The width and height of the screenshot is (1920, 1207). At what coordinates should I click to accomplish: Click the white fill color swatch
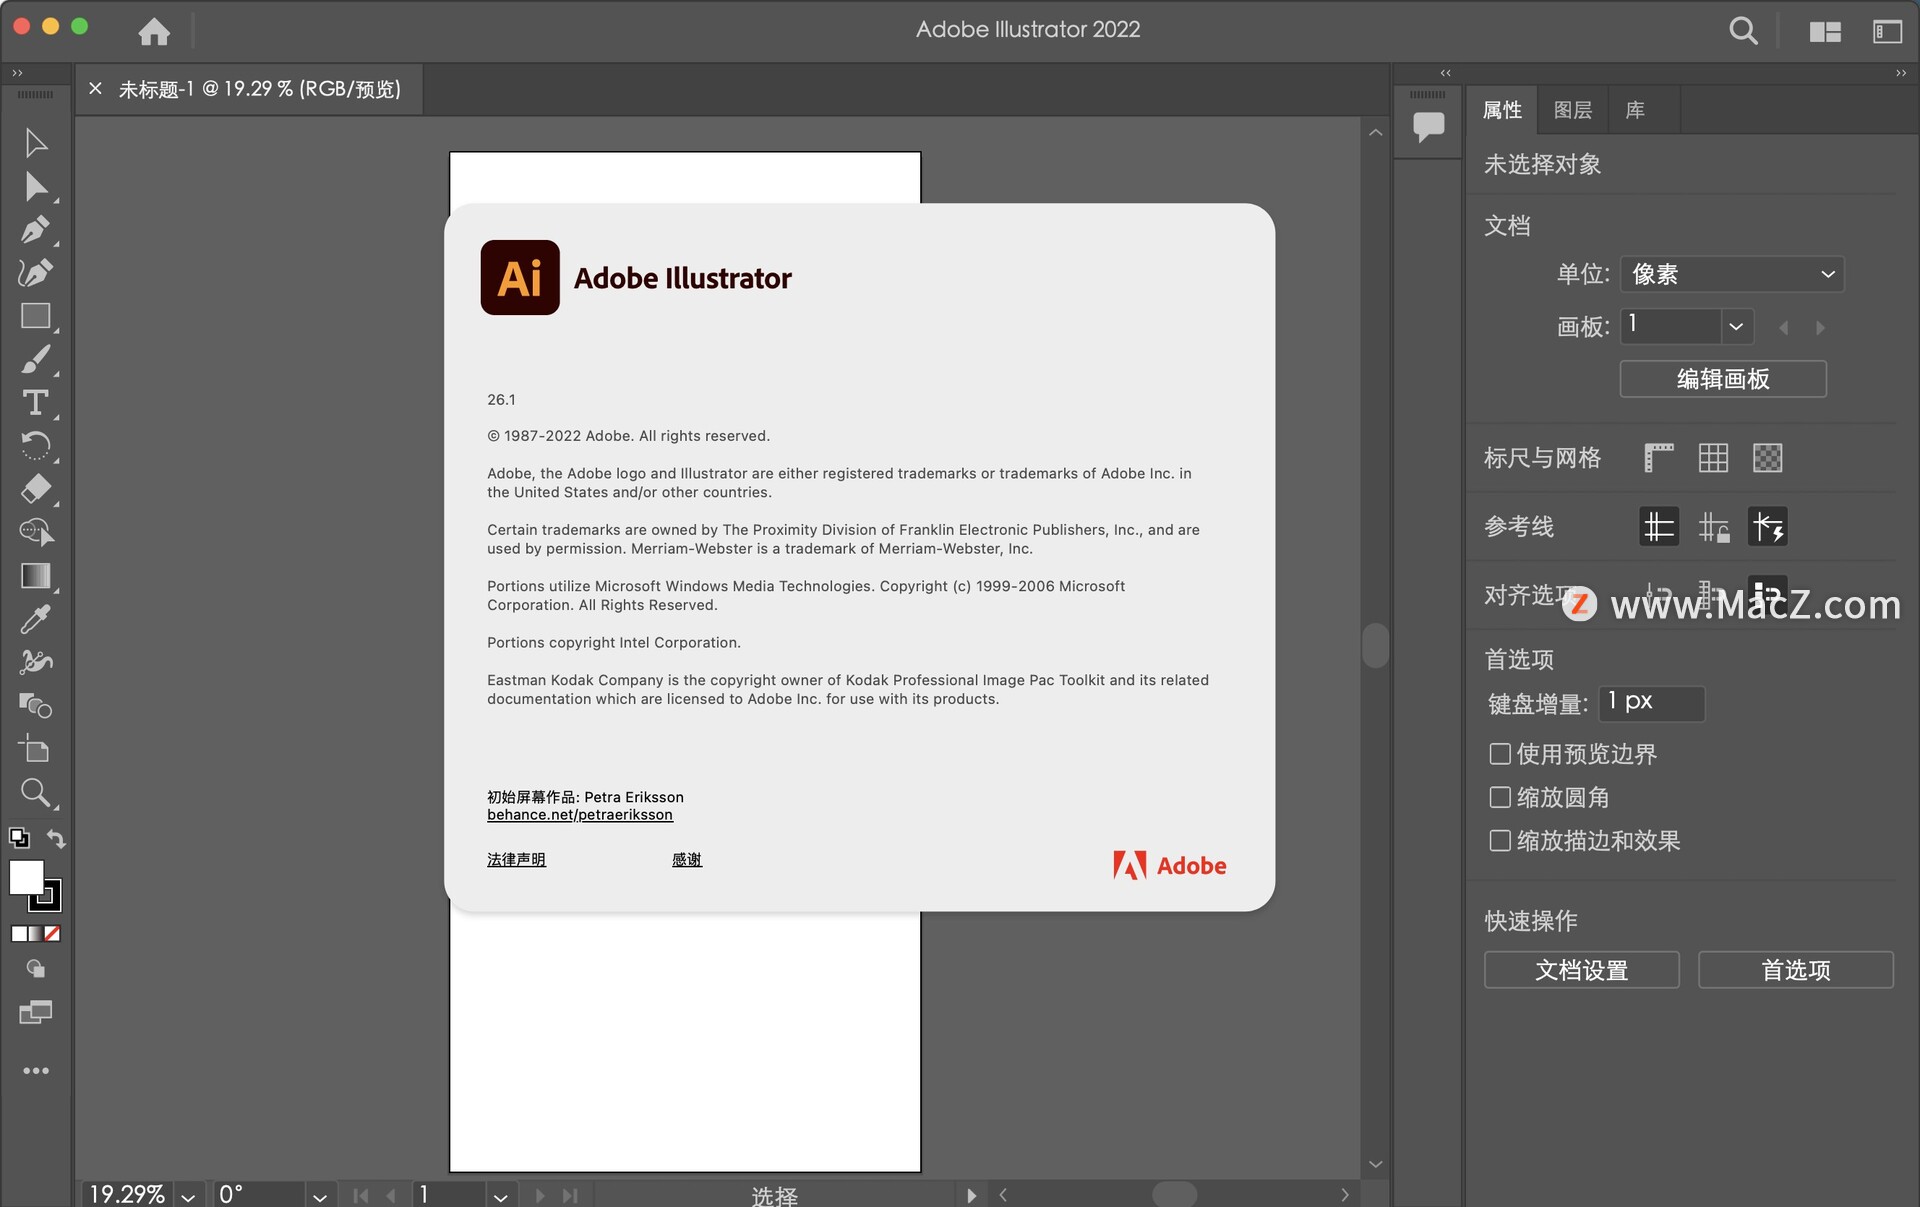[x=25, y=876]
